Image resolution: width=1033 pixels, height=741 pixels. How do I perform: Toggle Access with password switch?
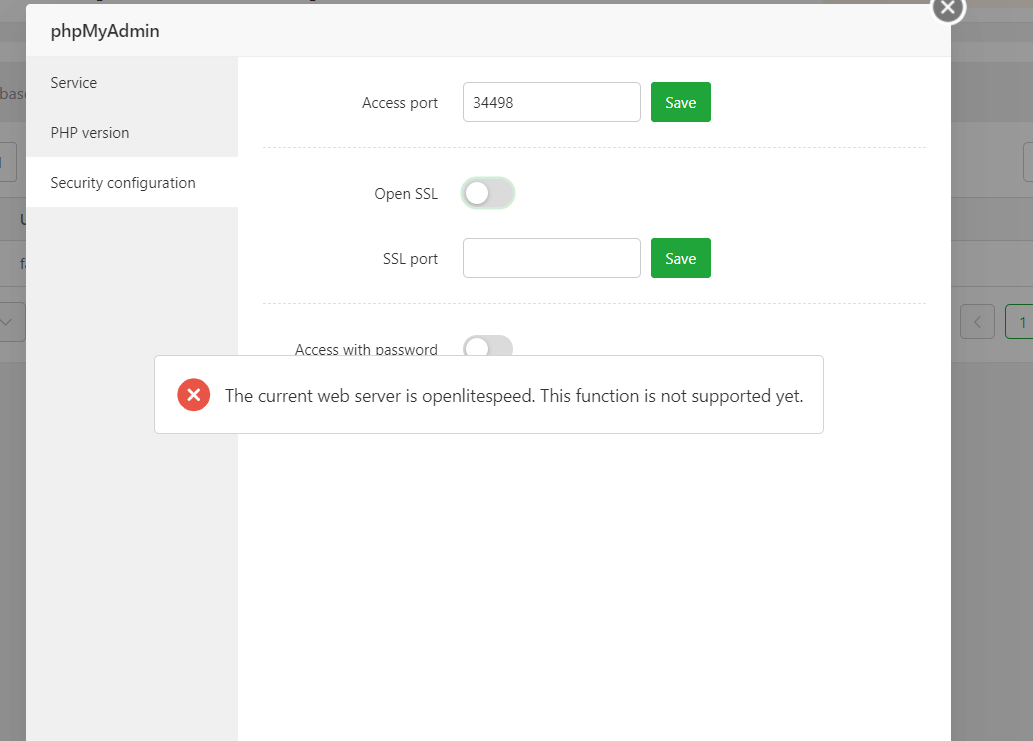(488, 346)
